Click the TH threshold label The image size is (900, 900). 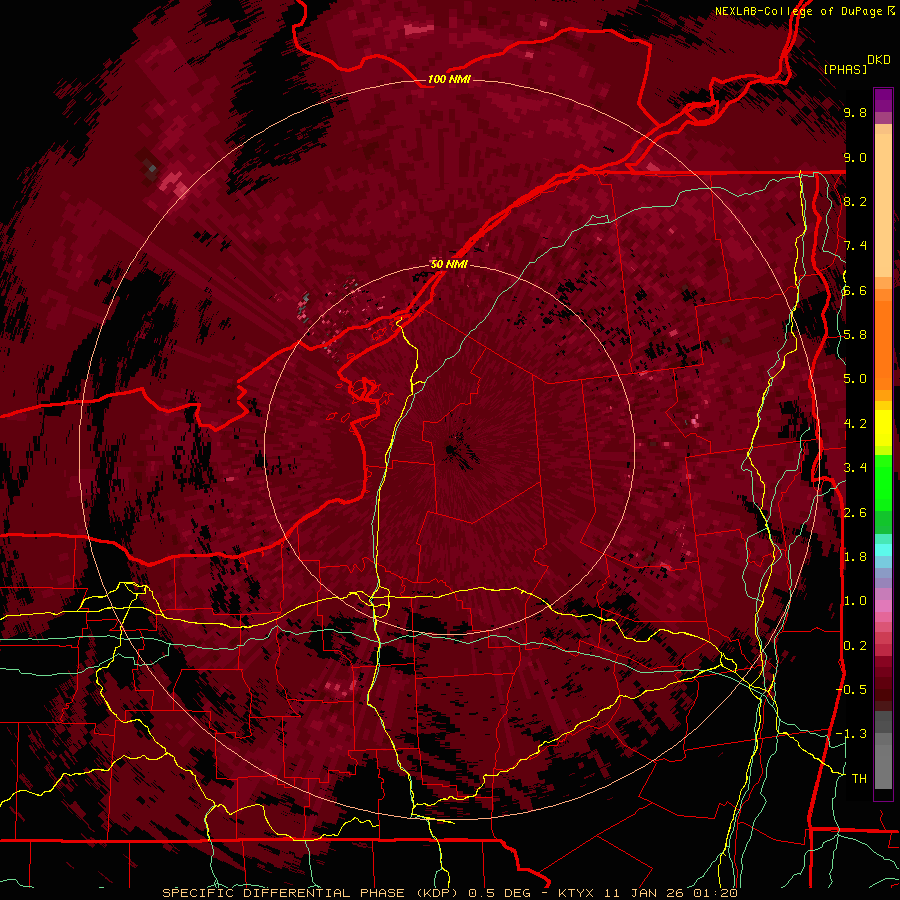859,779
